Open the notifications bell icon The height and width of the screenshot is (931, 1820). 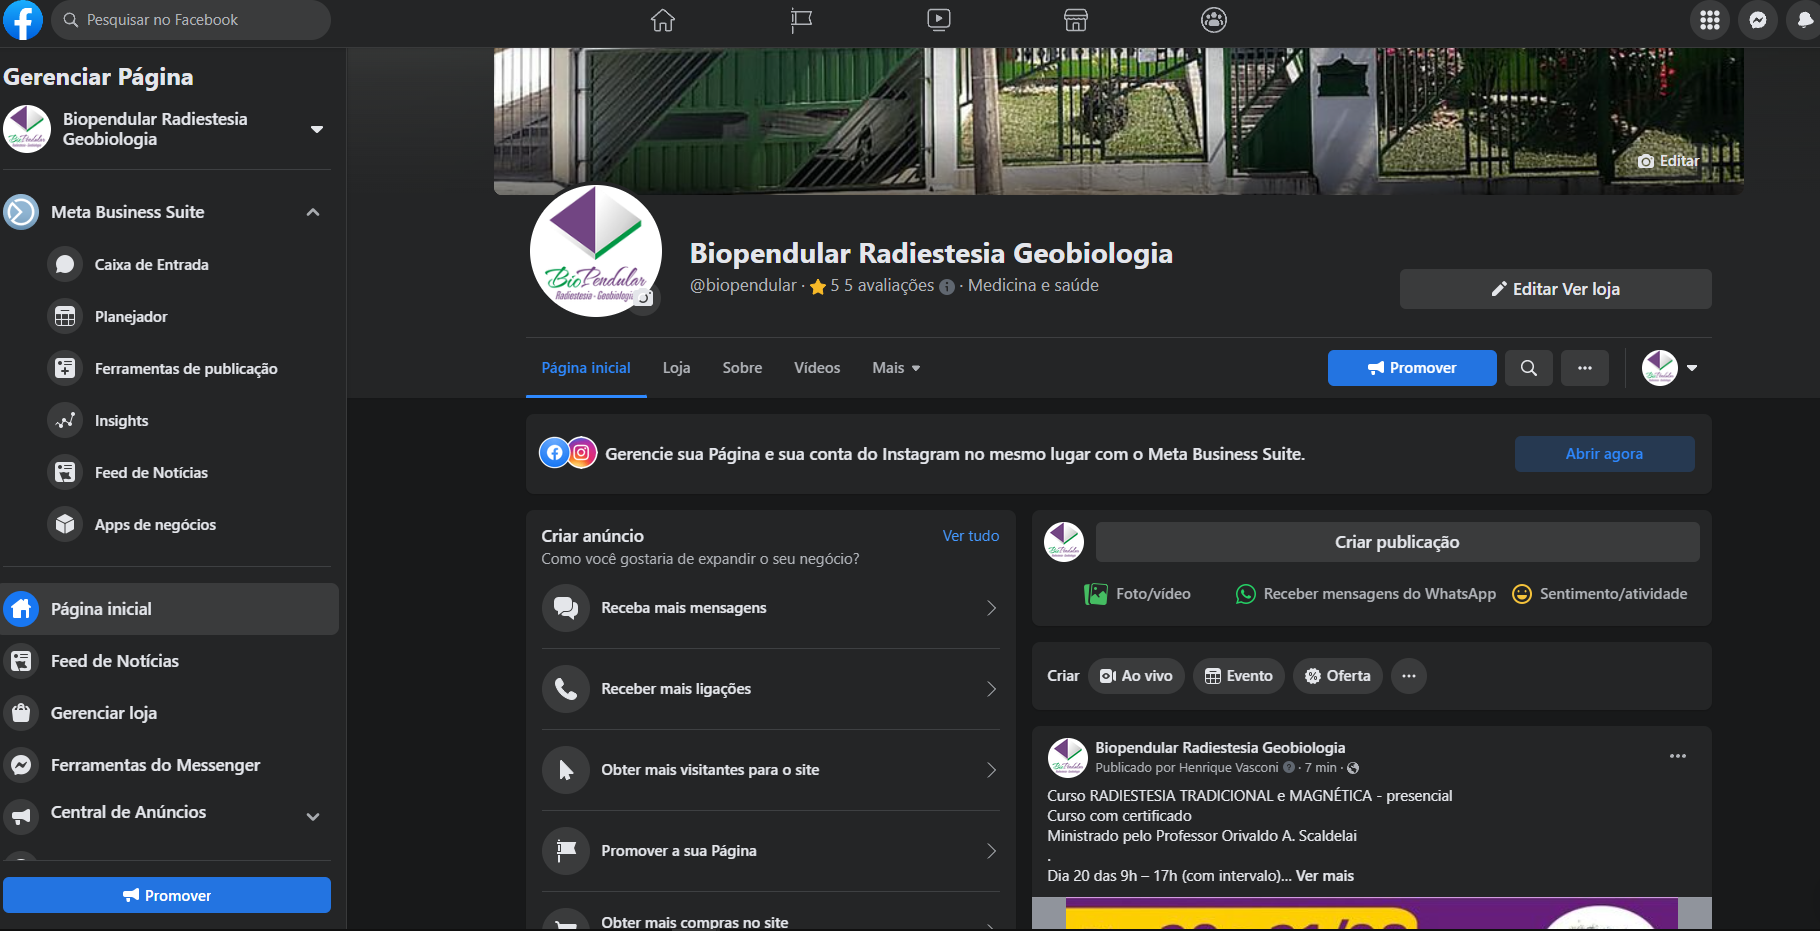(x=1805, y=20)
